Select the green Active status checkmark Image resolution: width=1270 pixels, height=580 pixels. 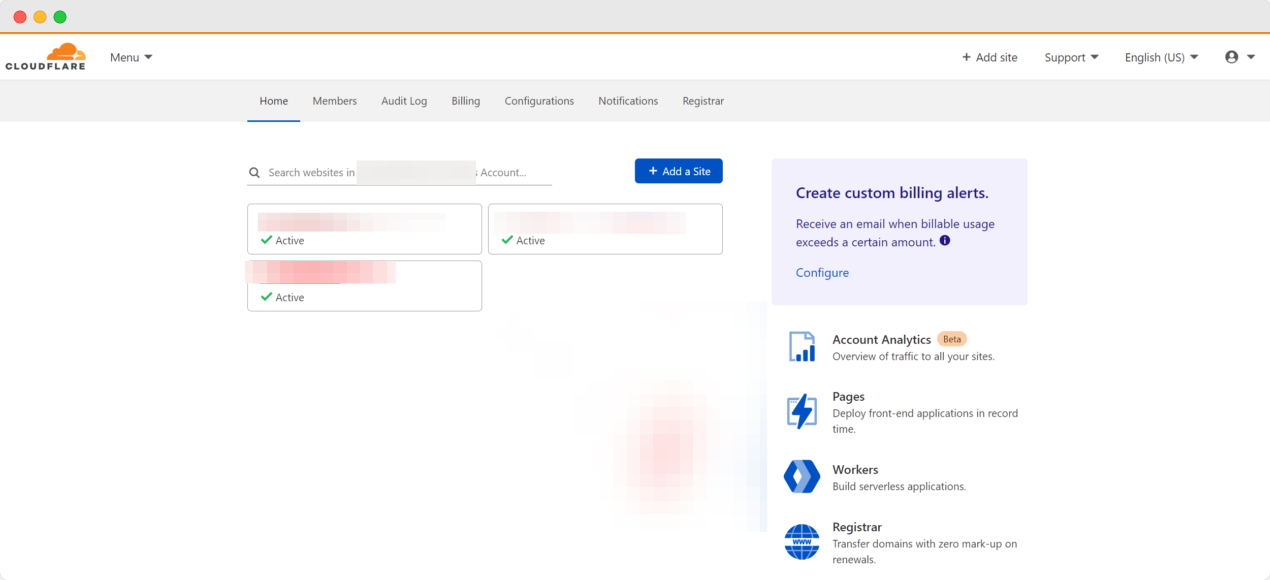tap(268, 240)
